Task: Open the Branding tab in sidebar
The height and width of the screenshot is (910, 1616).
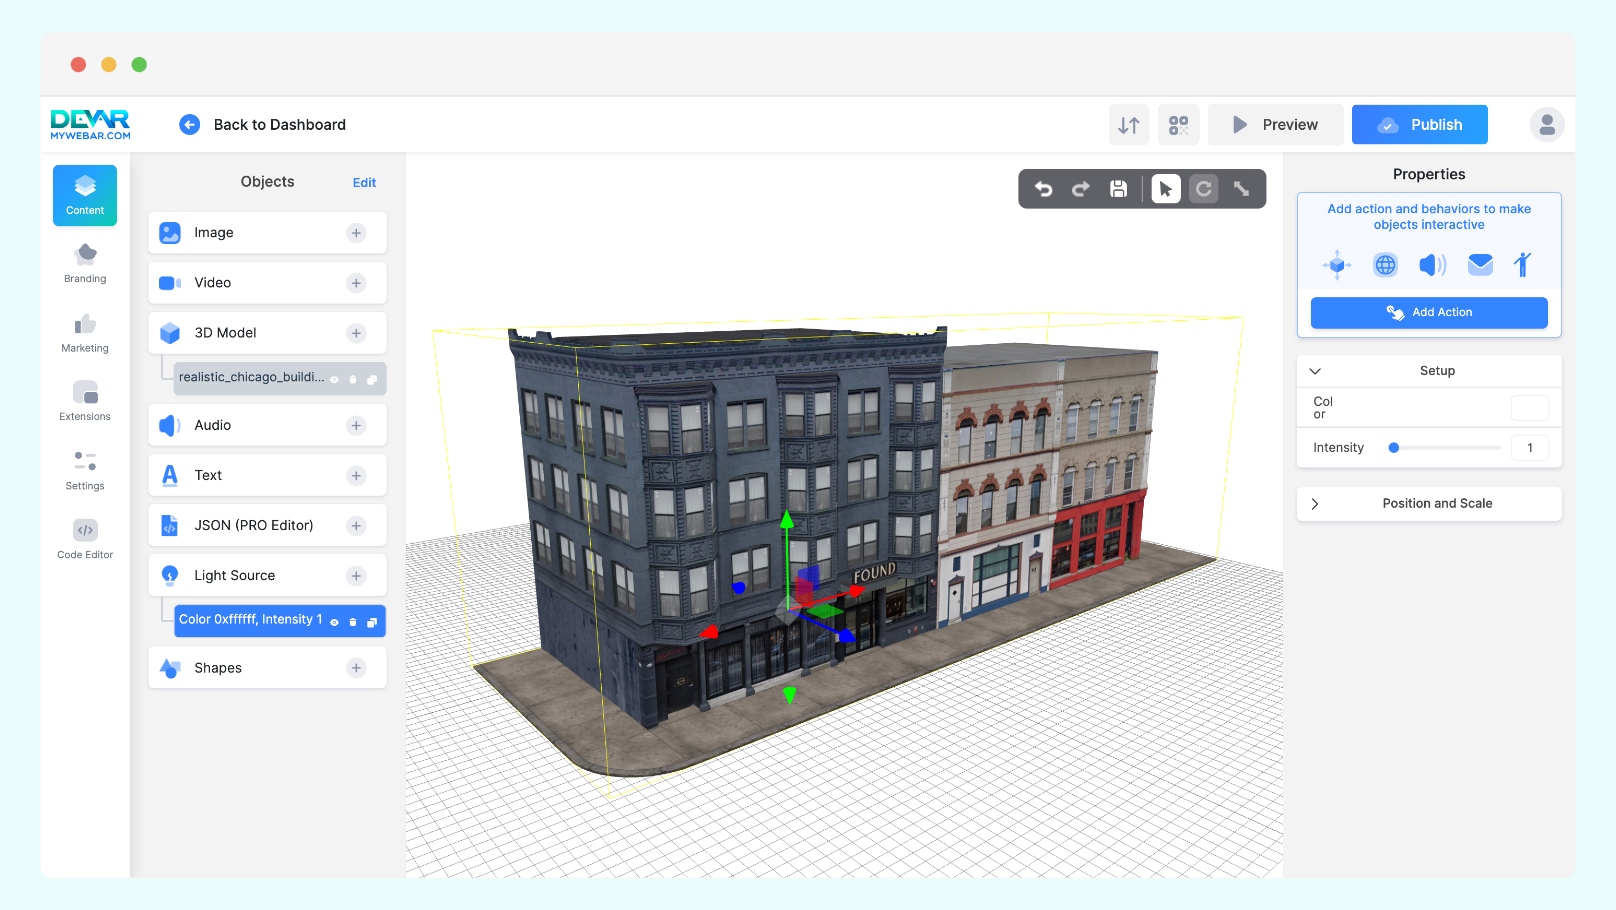Action: 85,264
